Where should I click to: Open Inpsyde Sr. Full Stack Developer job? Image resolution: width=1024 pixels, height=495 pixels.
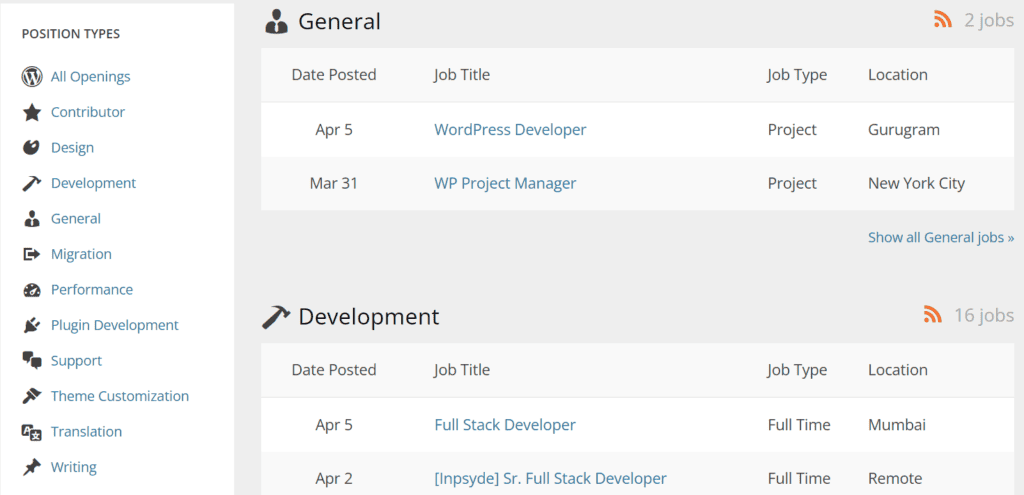[x=550, y=479]
